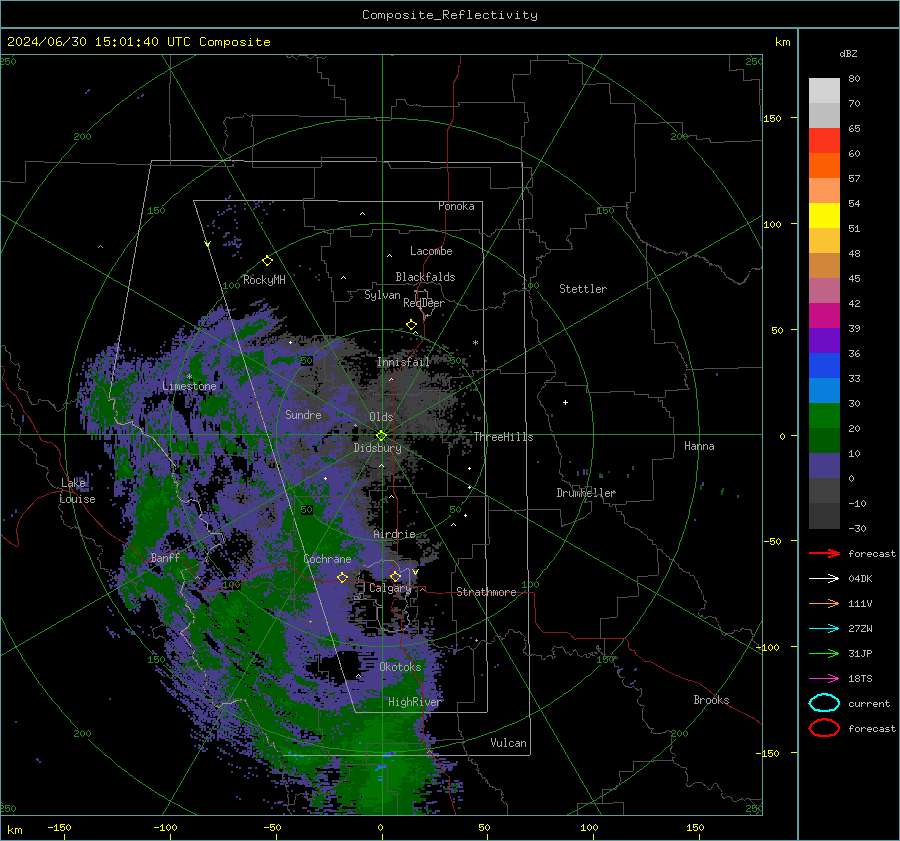
Task: Click the Innisfail city label
Action: pyautogui.click(x=403, y=362)
